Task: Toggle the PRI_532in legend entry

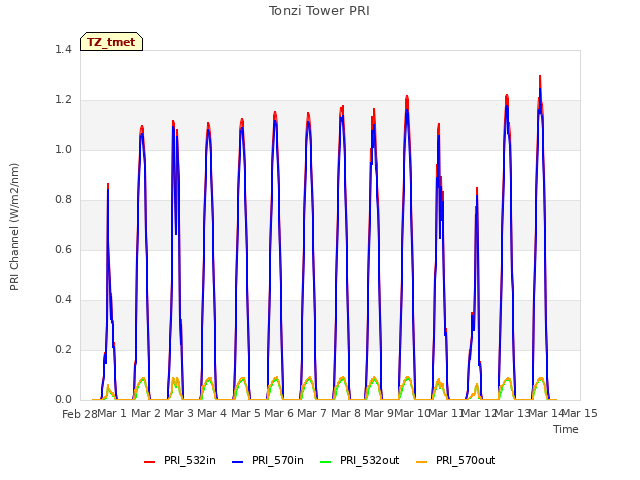Action: click(180, 460)
